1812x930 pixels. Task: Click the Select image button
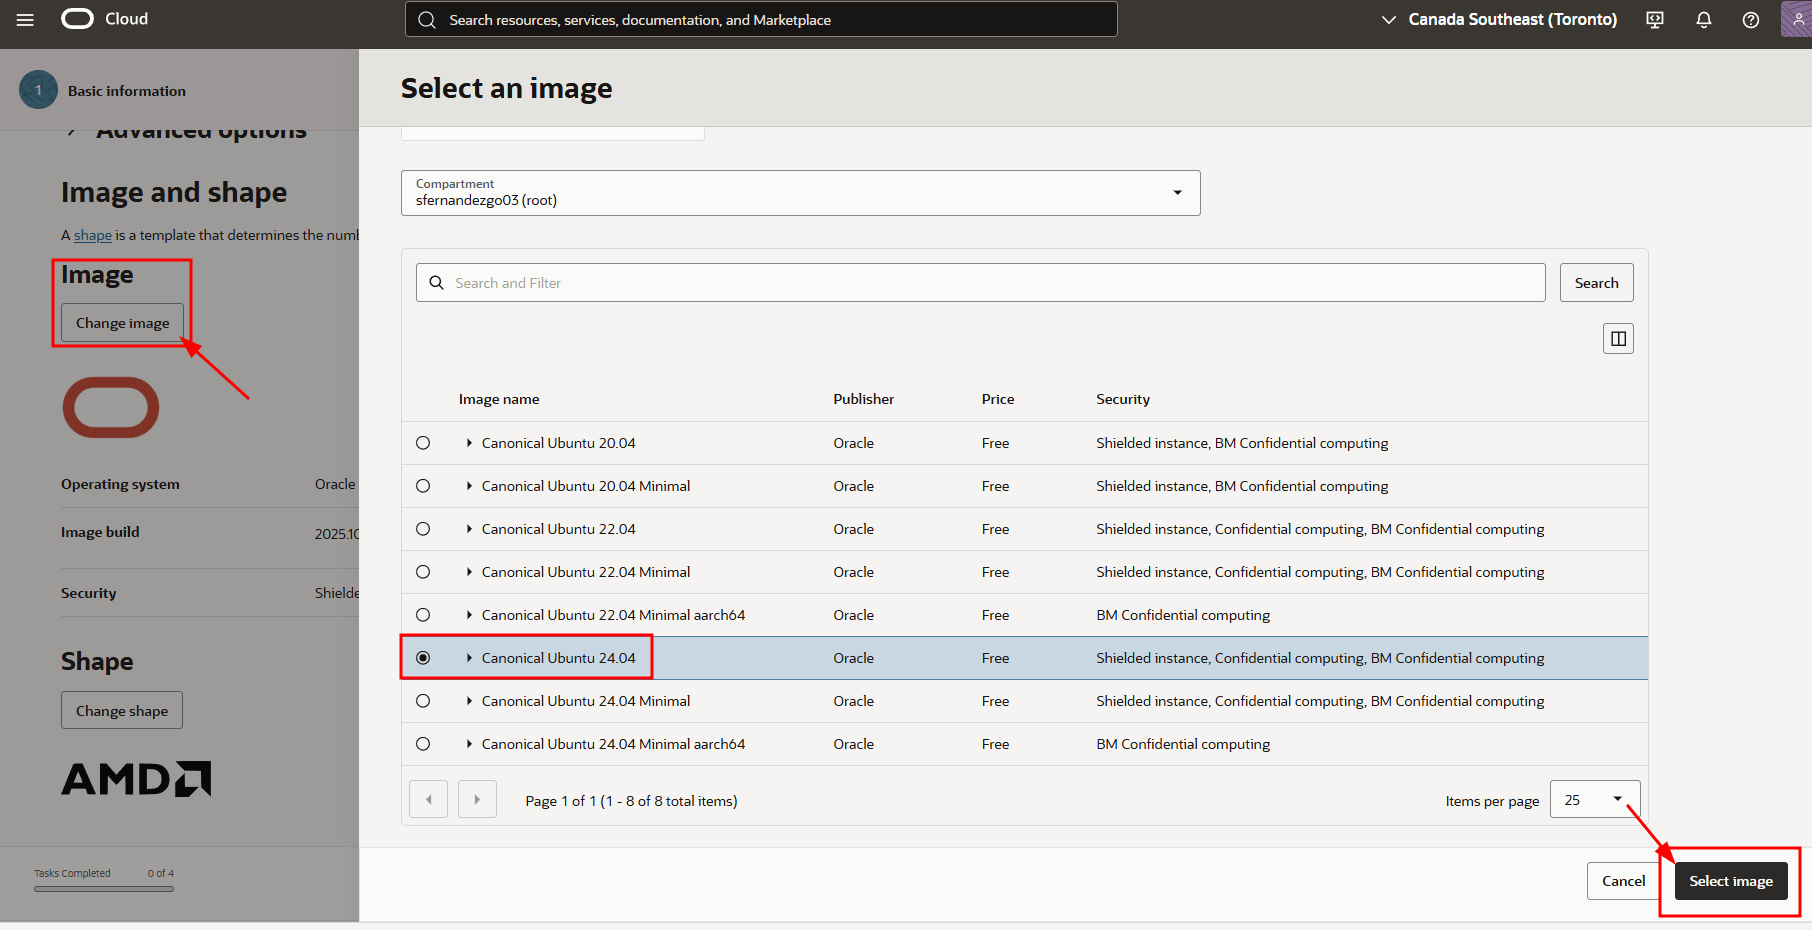click(x=1731, y=880)
